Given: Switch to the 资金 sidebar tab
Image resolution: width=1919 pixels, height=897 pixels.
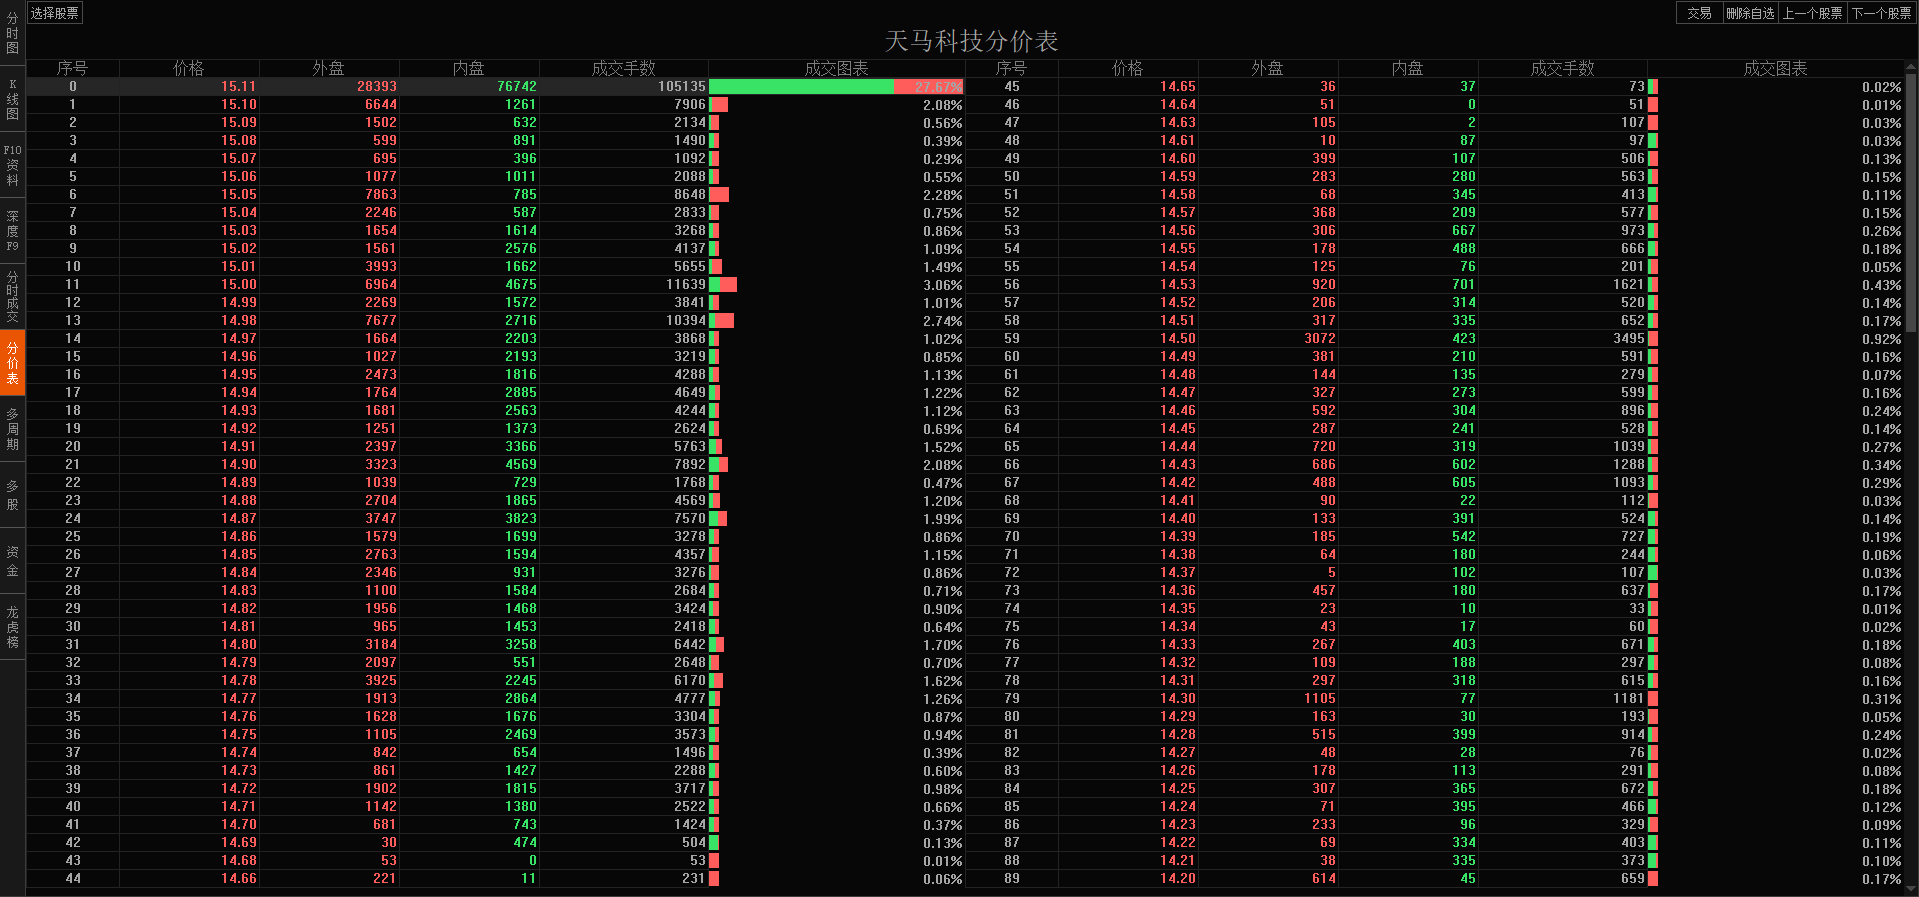Looking at the screenshot, I should click(x=12, y=561).
